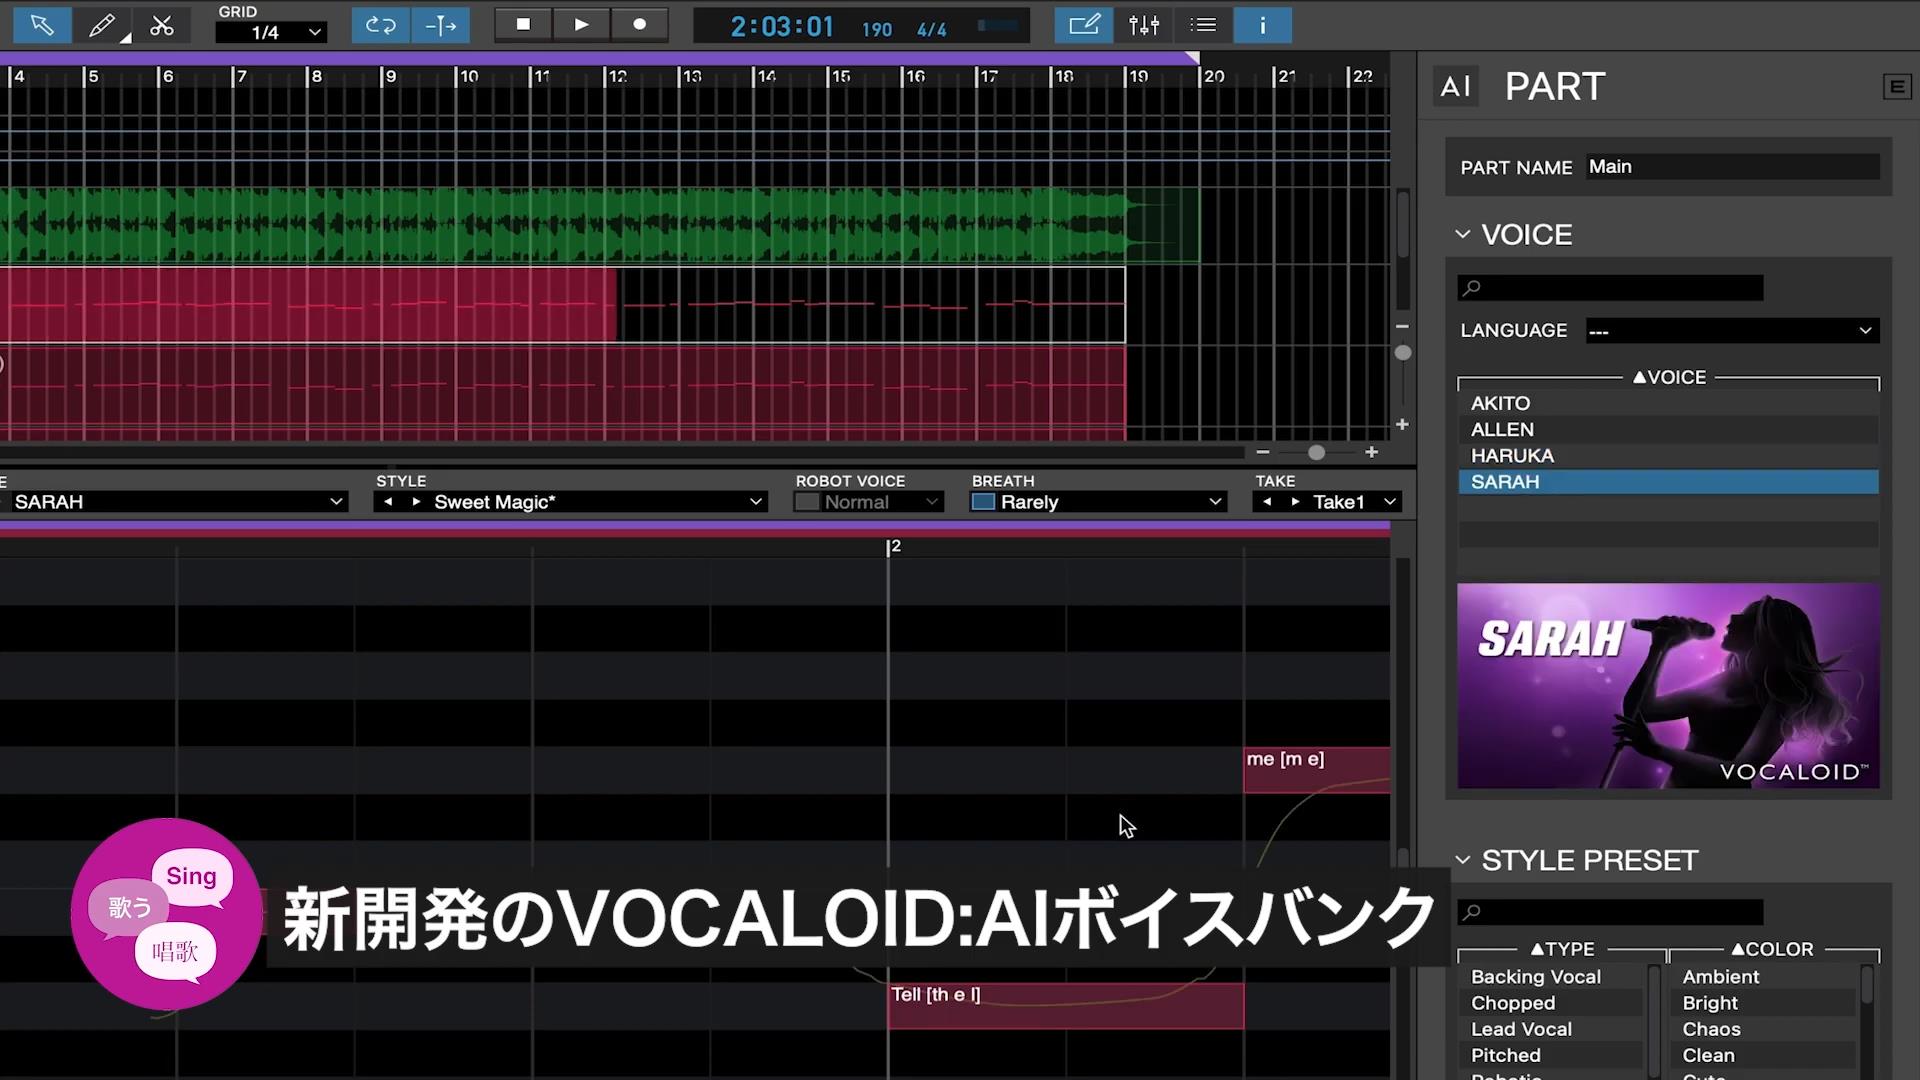Enable the ROBOT VOICE checkbox
This screenshot has width=1920, height=1080.
pos(806,501)
